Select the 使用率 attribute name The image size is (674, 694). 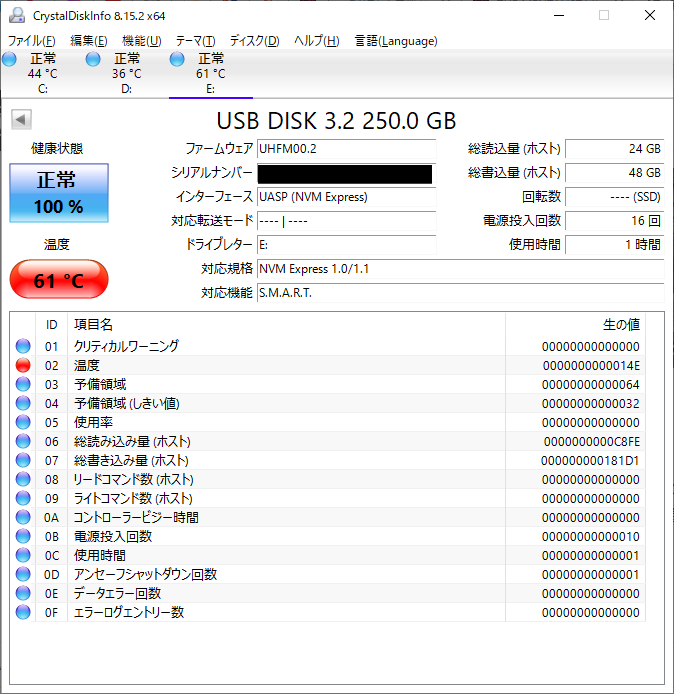(93, 422)
